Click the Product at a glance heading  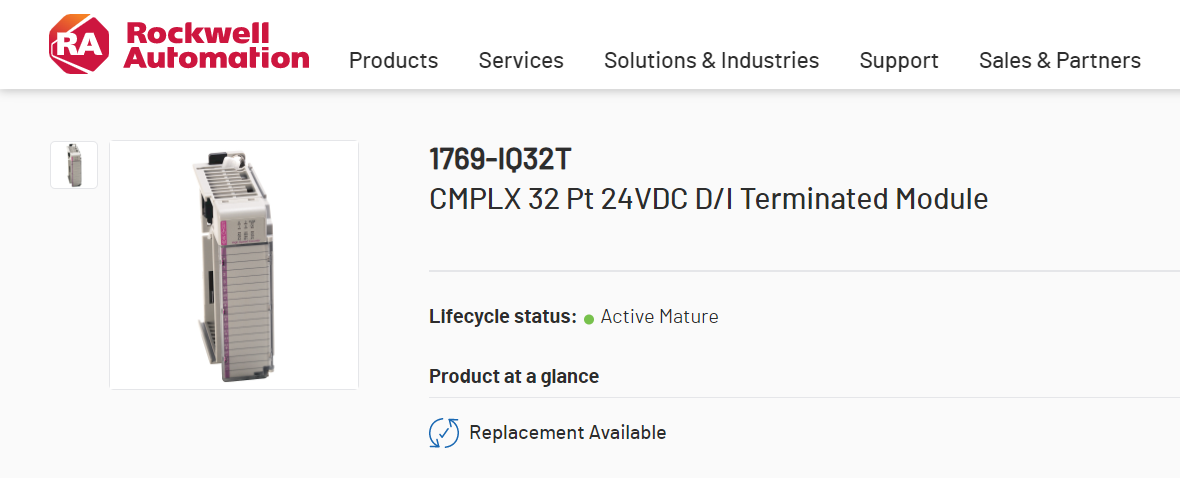point(514,376)
